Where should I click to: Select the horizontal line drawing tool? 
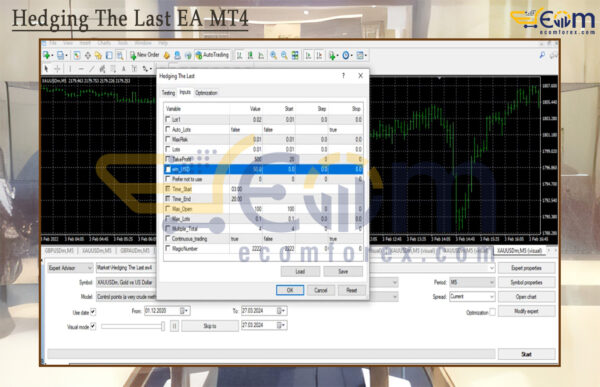coord(81,69)
